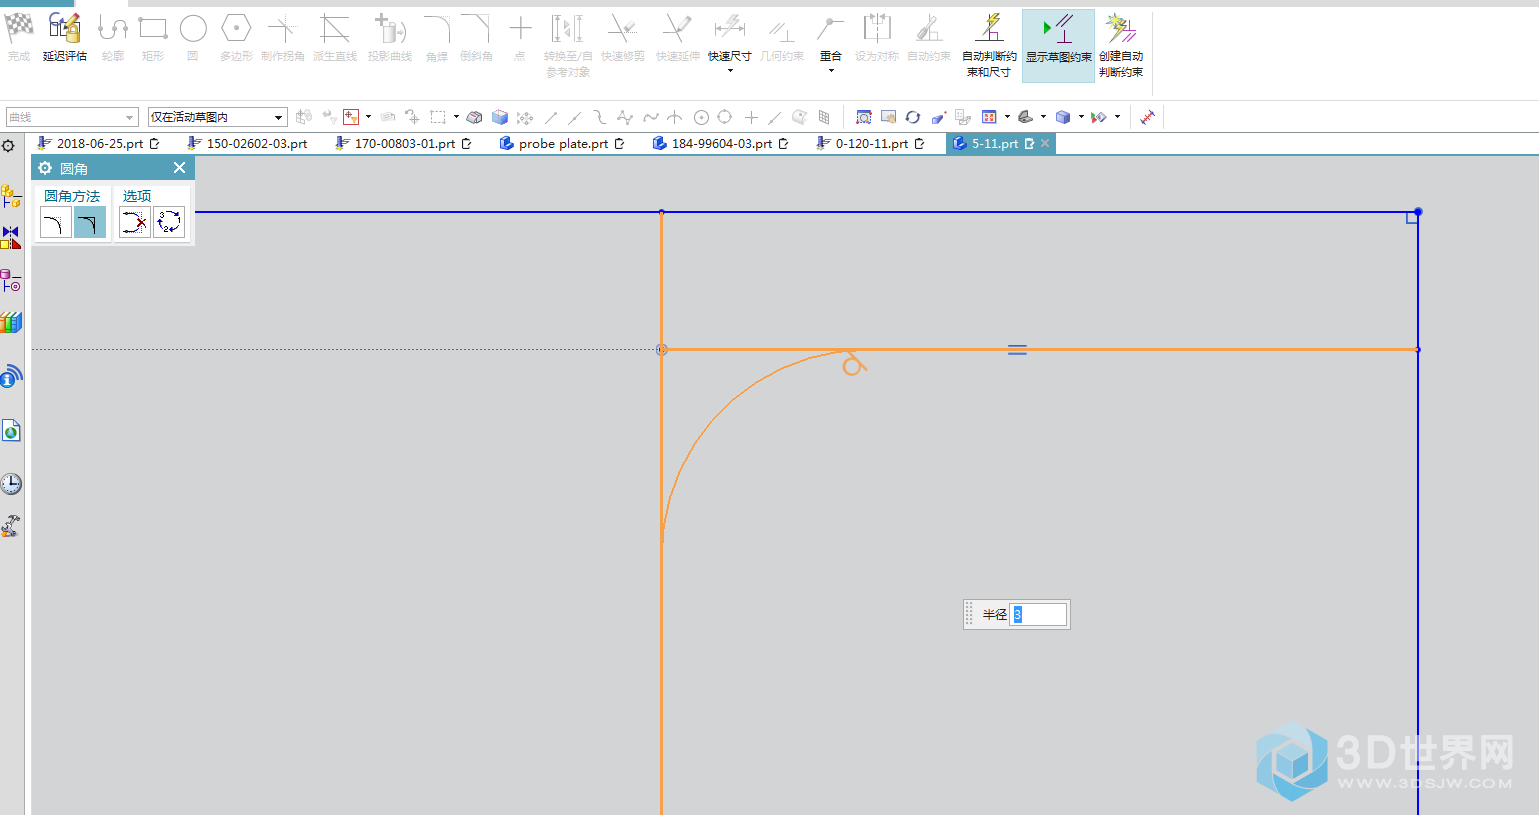Open the 曲线 type filter dropdown

pos(72,117)
